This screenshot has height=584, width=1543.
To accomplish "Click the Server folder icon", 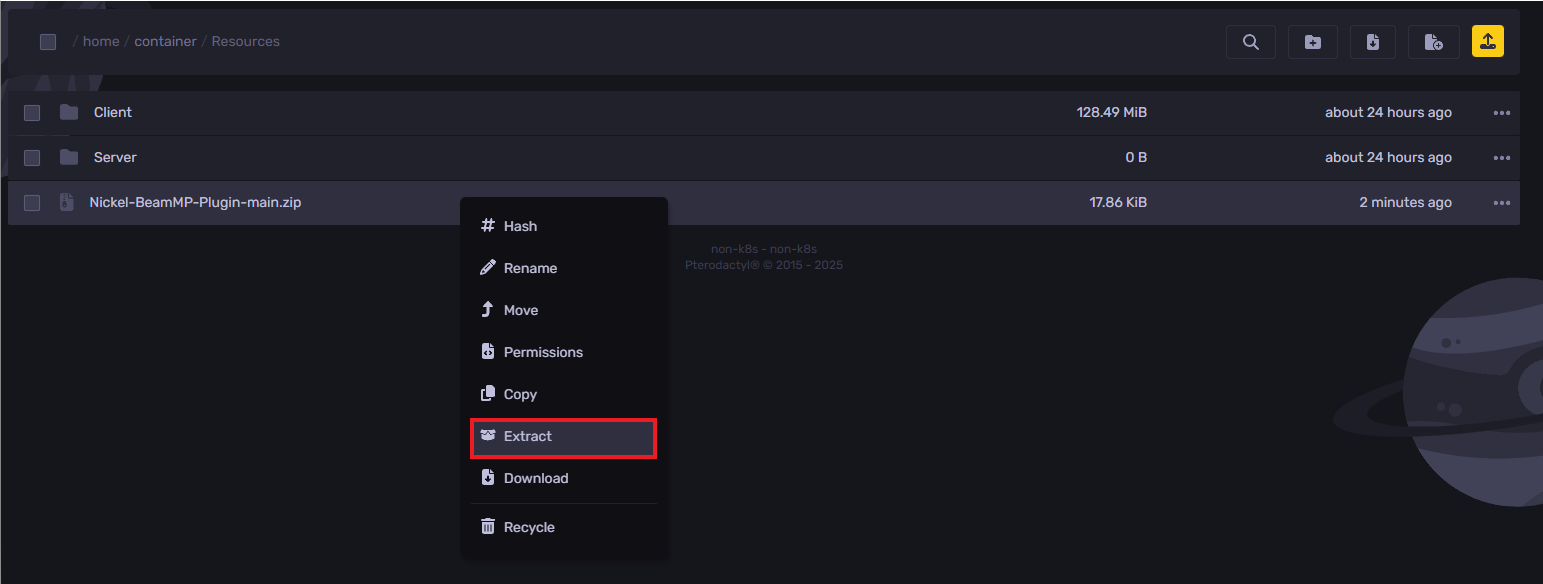I will point(69,157).
